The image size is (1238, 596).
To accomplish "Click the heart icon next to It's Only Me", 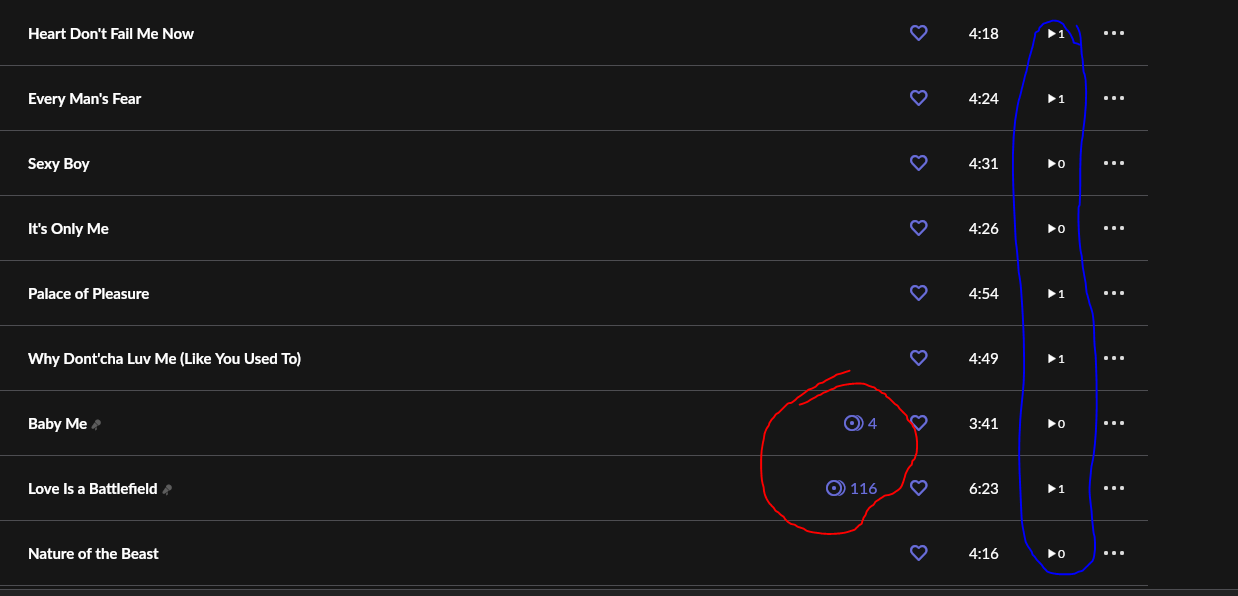I will (x=919, y=228).
